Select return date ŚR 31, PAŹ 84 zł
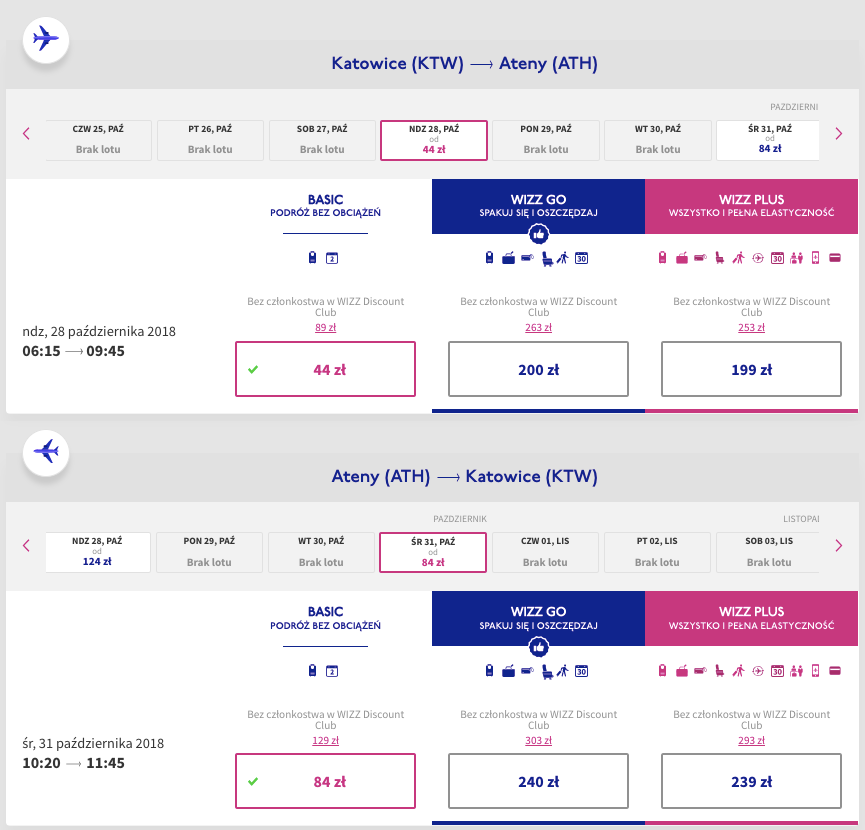The height and width of the screenshot is (830, 865). point(432,552)
